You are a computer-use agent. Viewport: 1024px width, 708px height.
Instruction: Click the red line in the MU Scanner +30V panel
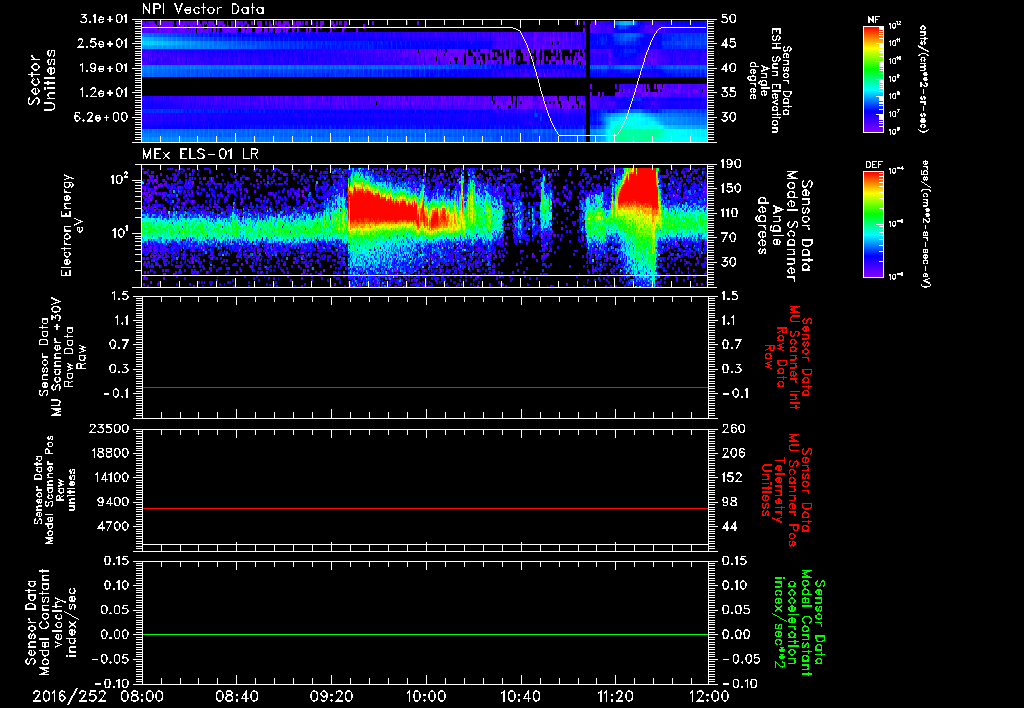[424, 387]
